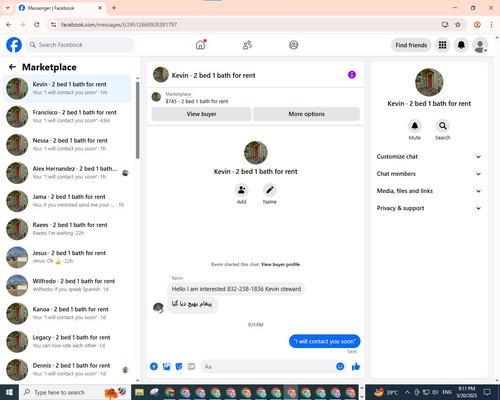The image size is (500, 400).
Task: Expand Customize chat section
Action: coord(429,157)
